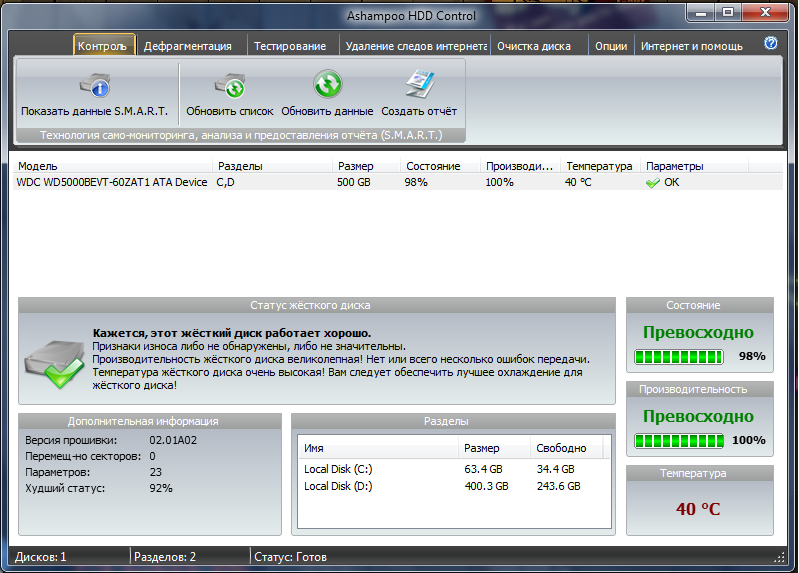Click the Обновить данные label
The height and width of the screenshot is (573, 799).
click(327, 111)
